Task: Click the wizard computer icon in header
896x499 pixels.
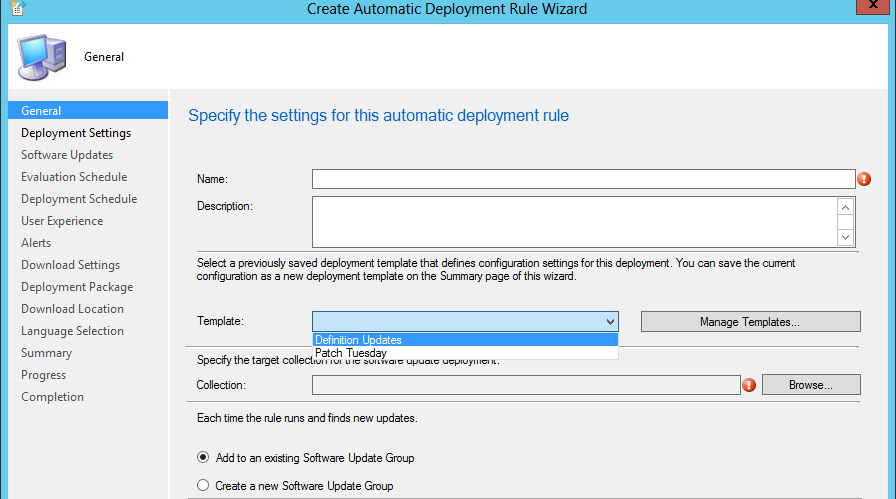Action: [41, 57]
